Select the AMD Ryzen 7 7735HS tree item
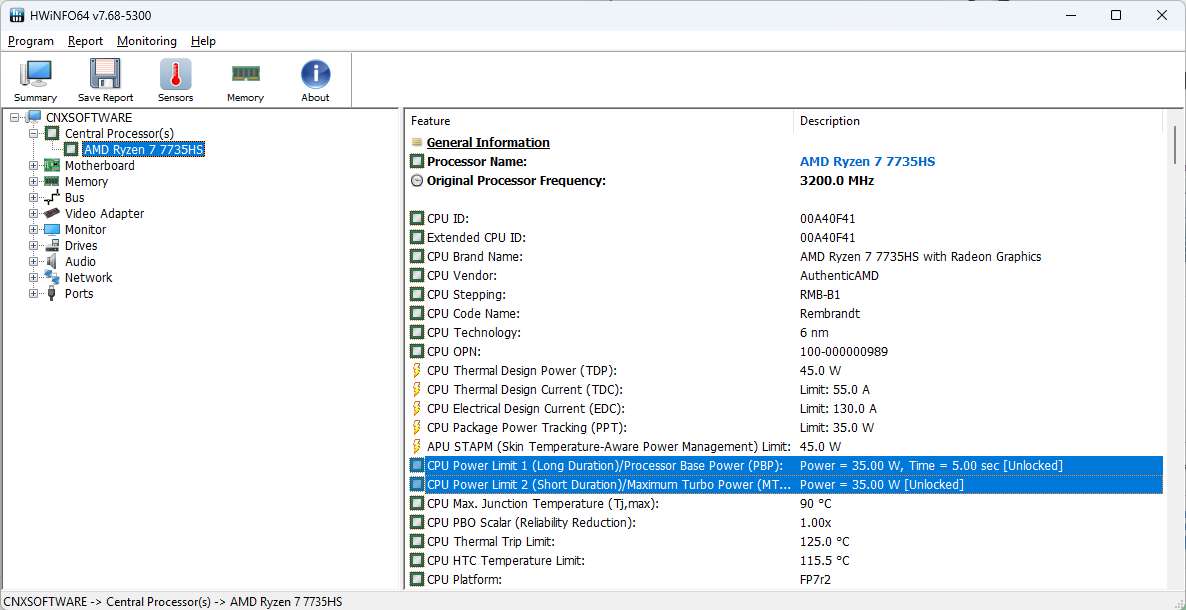Image resolution: width=1186 pixels, height=610 pixels. [144, 150]
